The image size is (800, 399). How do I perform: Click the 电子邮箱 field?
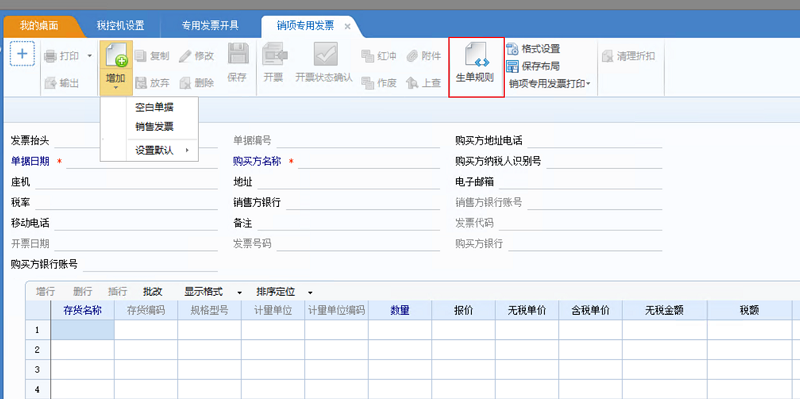click(581, 183)
